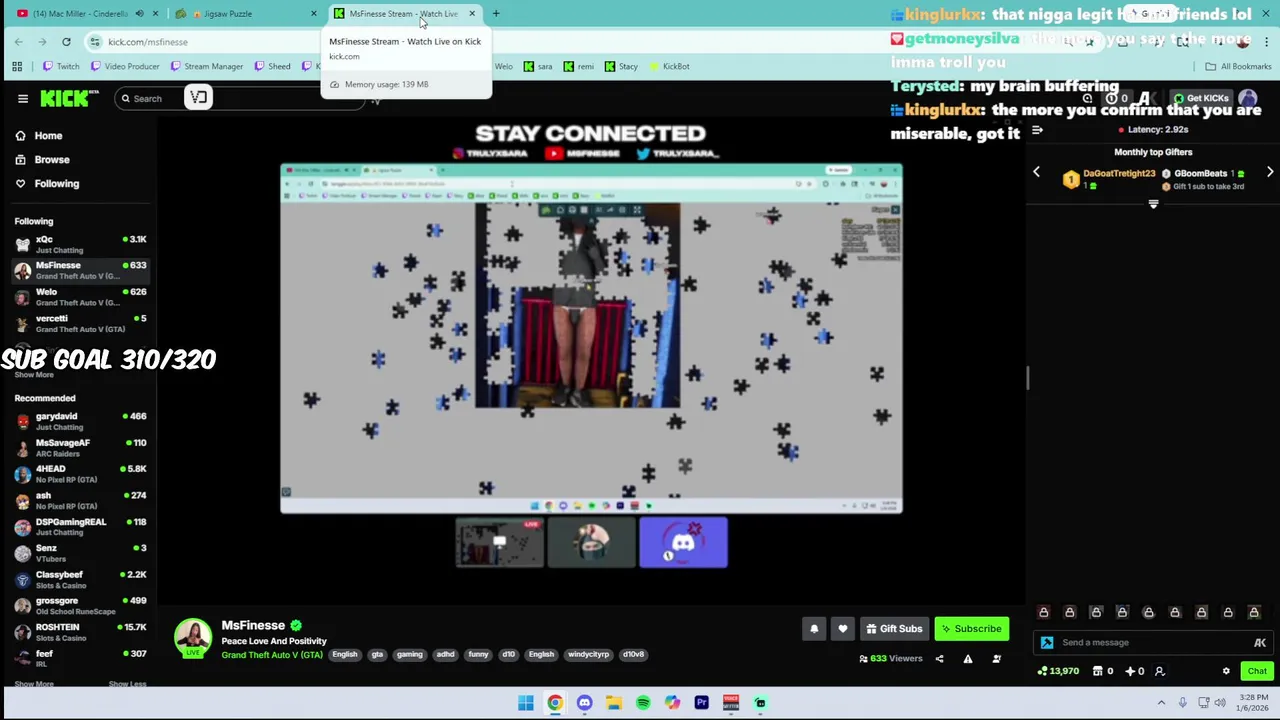Click the 13,970 channel points balance
The image size is (1280, 720).
1058,671
